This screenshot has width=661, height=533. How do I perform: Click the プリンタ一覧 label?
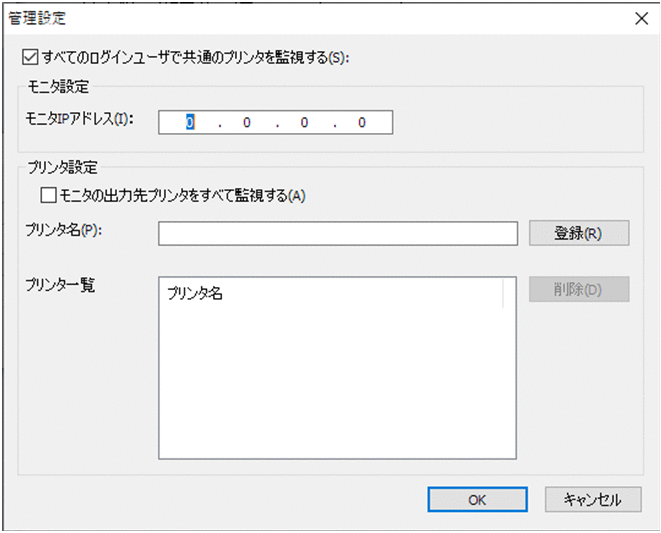60,285
